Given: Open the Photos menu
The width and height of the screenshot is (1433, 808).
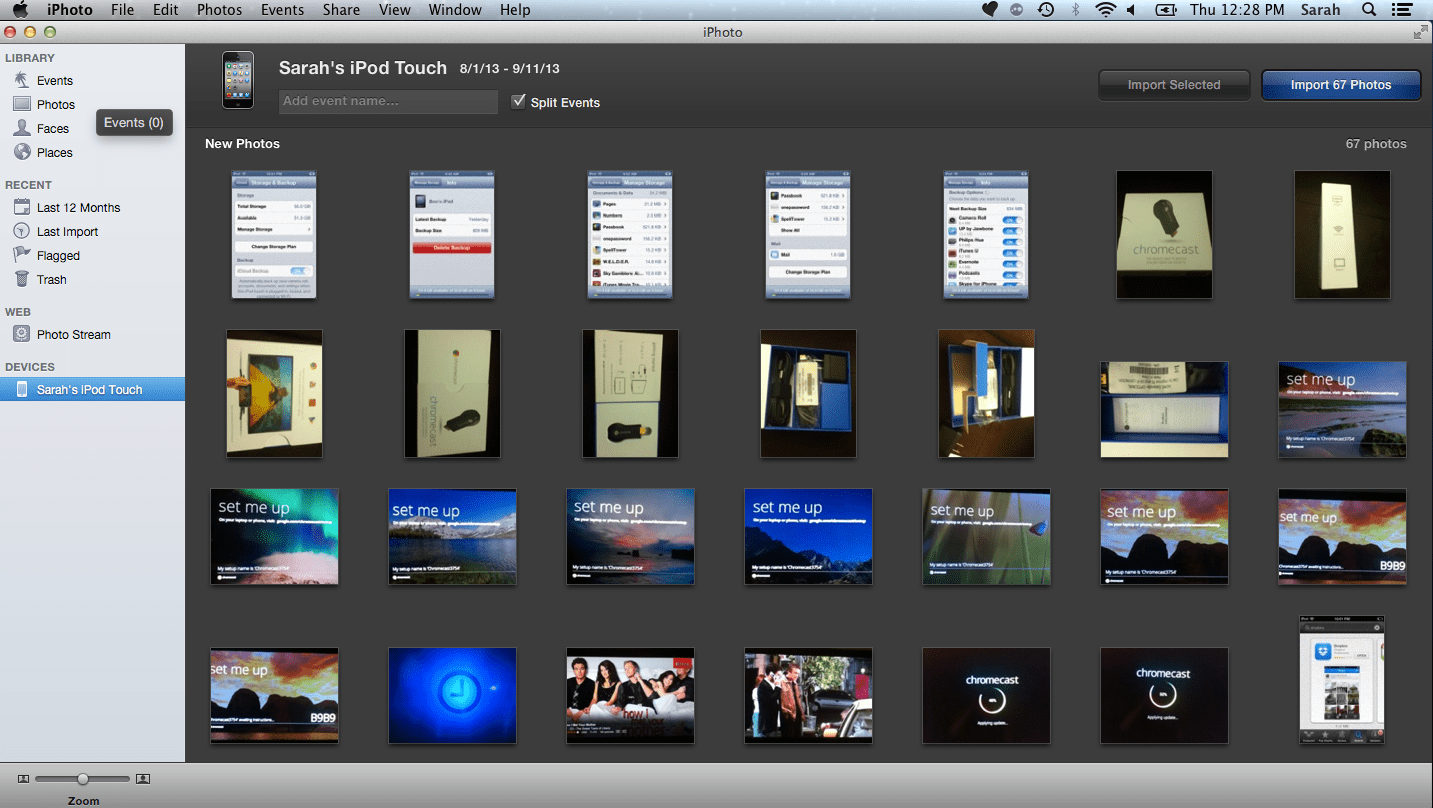Looking at the screenshot, I should [219, 10].
